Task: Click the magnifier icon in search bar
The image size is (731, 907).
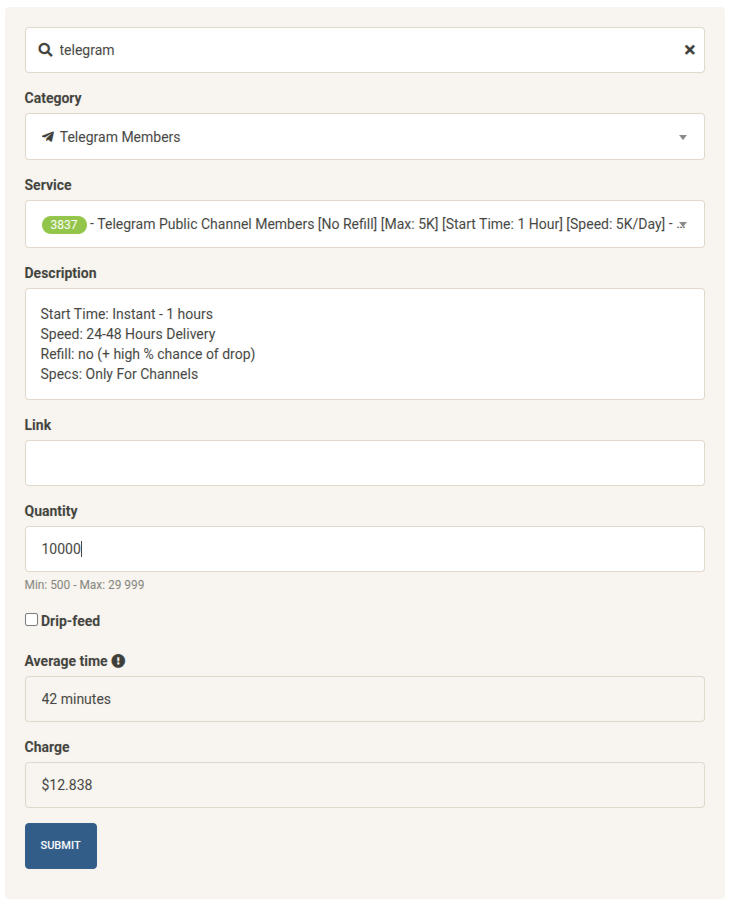Action: pos(45,50)
